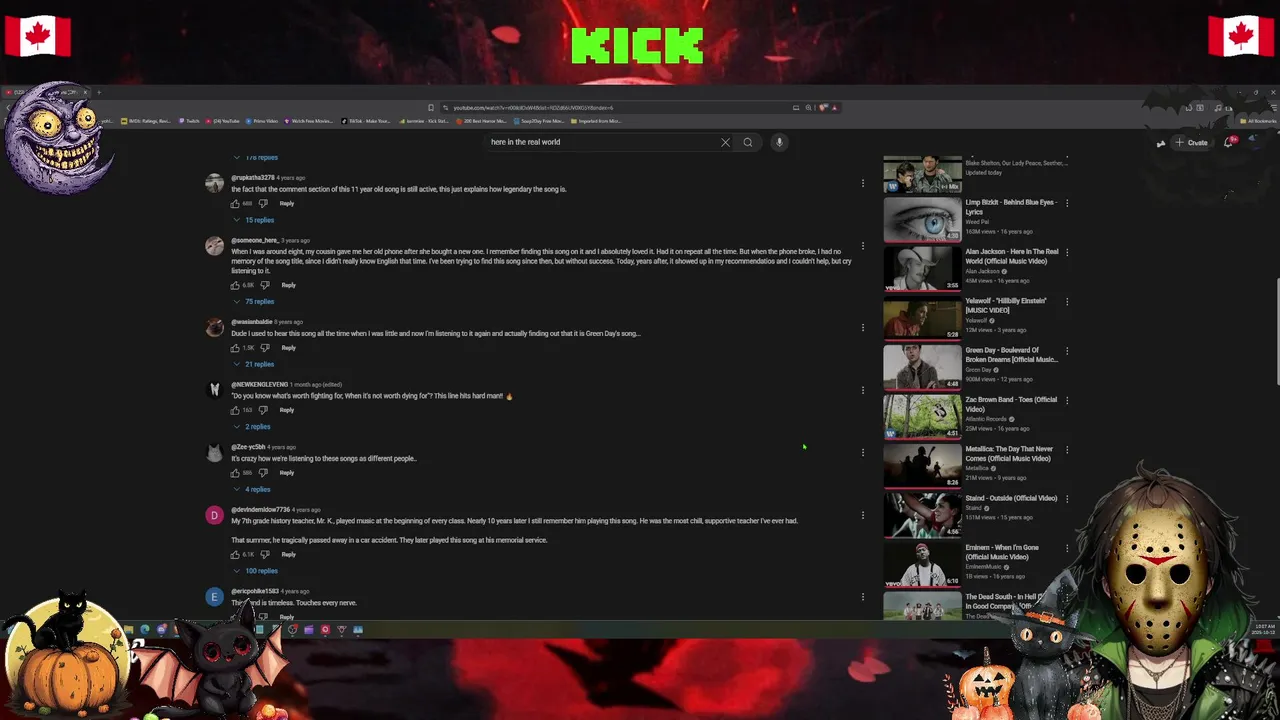Expand the 2 replies thread
The height and width of the screenshot is (720, 1280).
[252, 427]
